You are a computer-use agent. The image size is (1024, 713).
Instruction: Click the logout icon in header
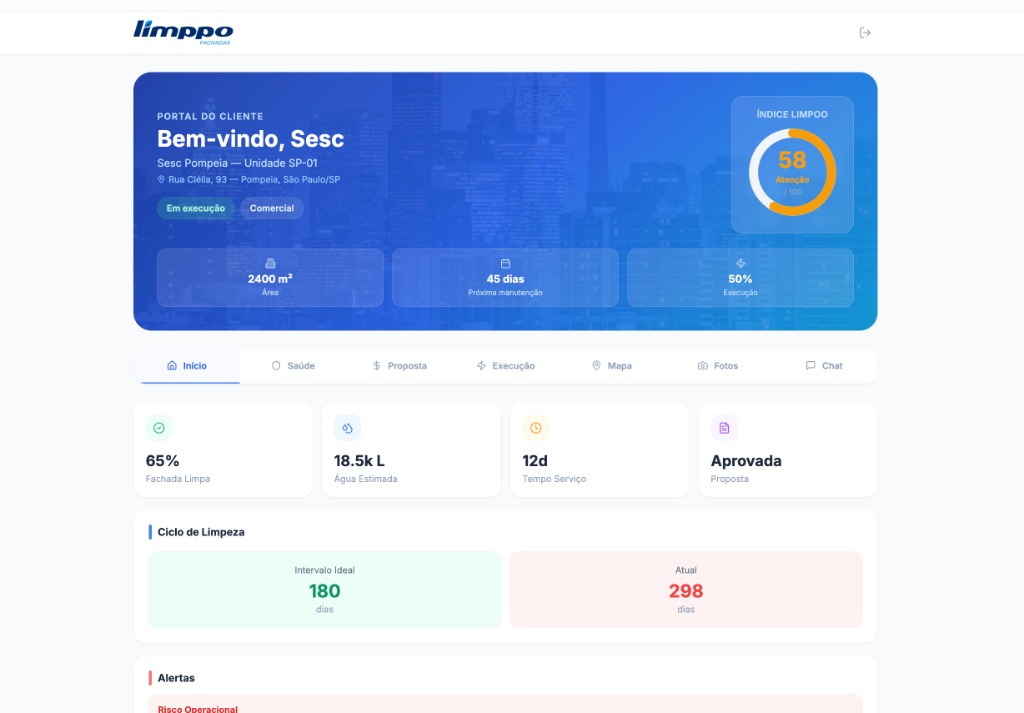click(865, 33)
